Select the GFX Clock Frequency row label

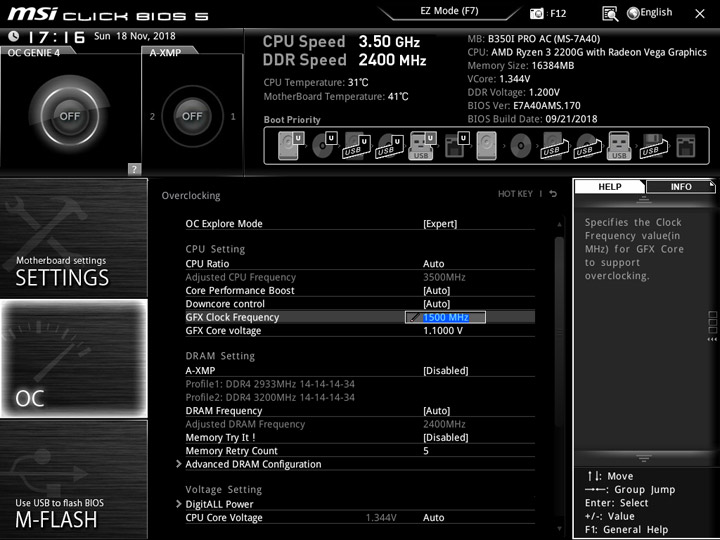[x=232, y=317]
